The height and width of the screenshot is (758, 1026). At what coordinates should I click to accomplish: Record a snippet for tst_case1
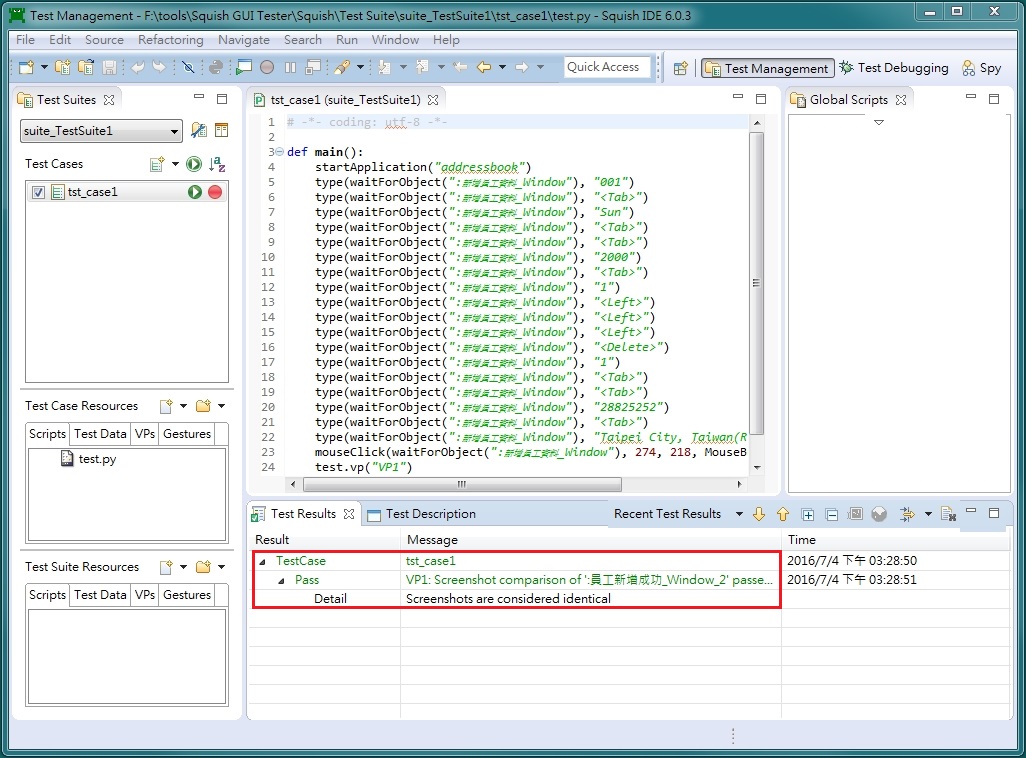click(218, 192)
